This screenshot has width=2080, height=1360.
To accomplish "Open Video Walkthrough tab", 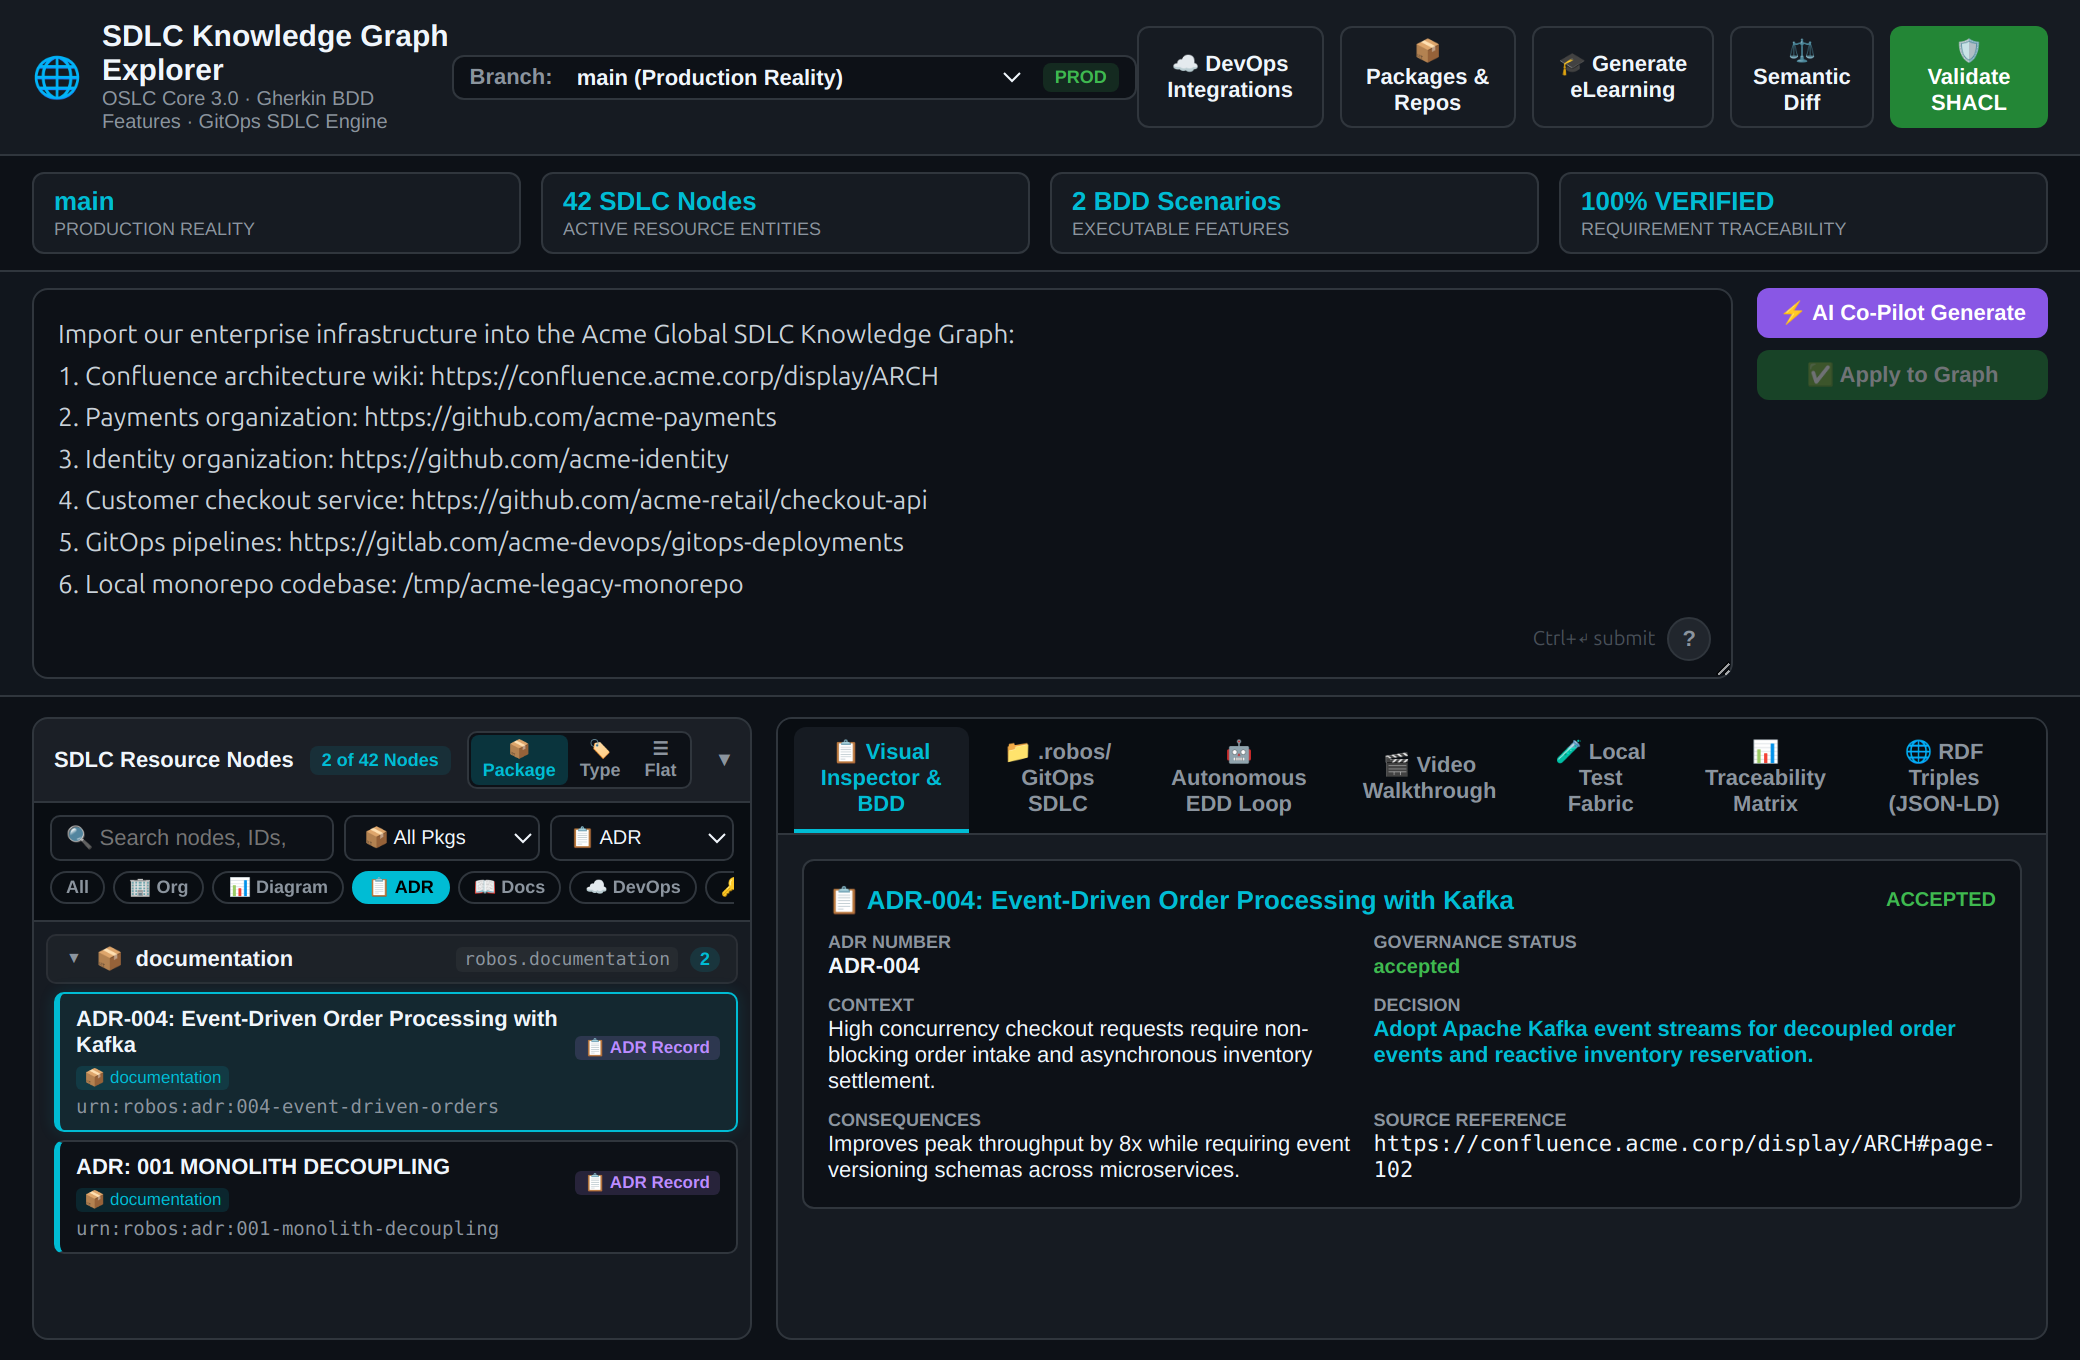I will pyautogui.click(x=1429, y=778).
